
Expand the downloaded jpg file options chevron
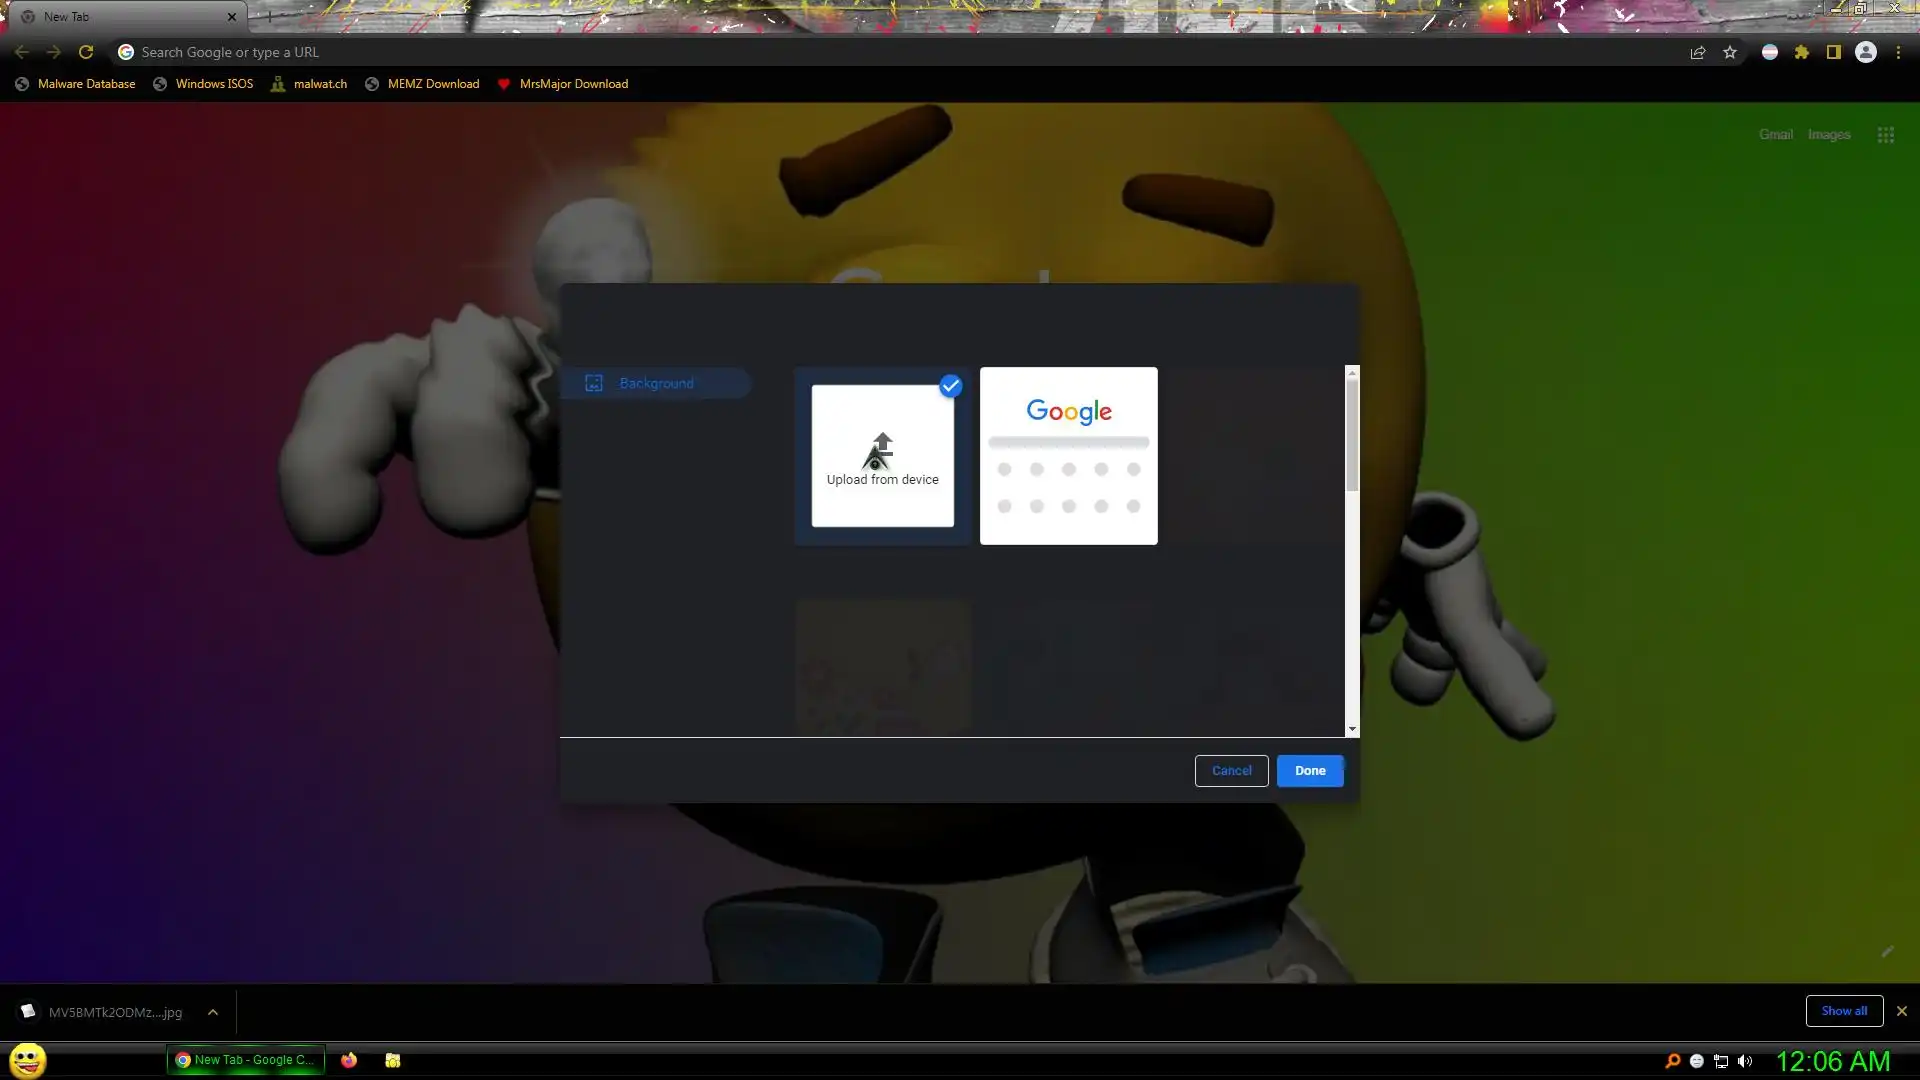click(x=213, y=1012)
